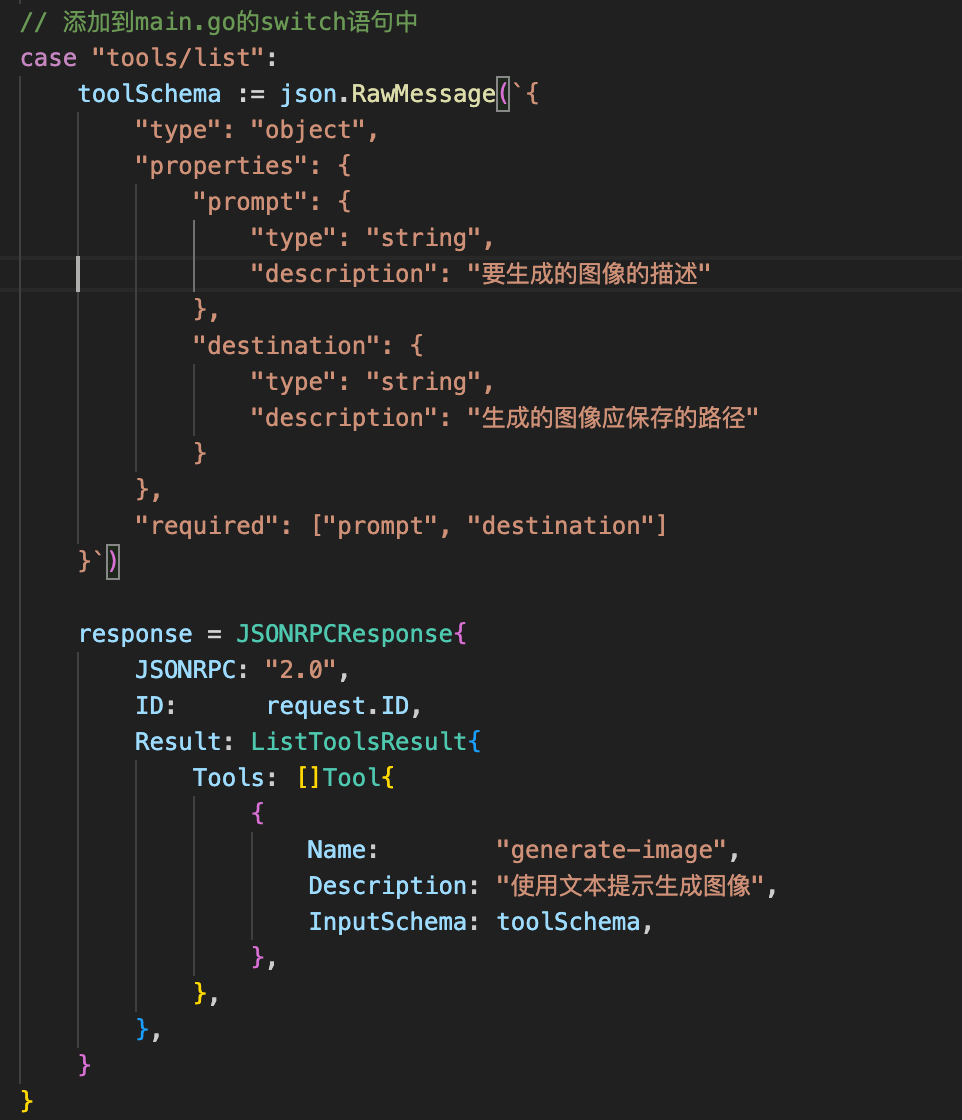Image resolution: width=962 pixels, height=1120 pixels.
Task: Click json.RawMessage function call
Action: click(387, 94)
